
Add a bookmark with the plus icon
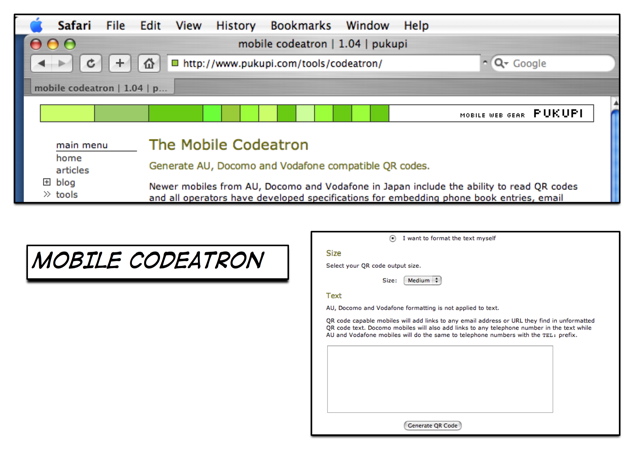(x=120, y=63)
